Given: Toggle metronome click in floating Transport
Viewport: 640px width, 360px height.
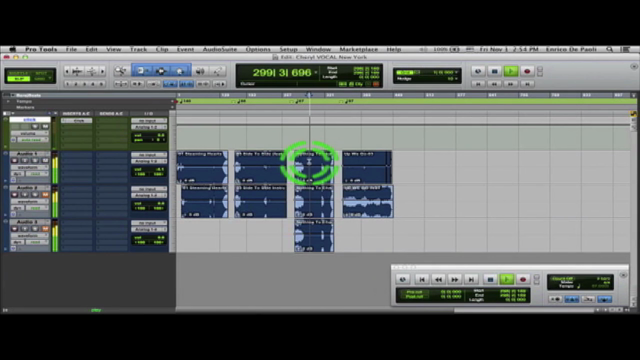Looking at the screenshot, I should coord(571,299).
